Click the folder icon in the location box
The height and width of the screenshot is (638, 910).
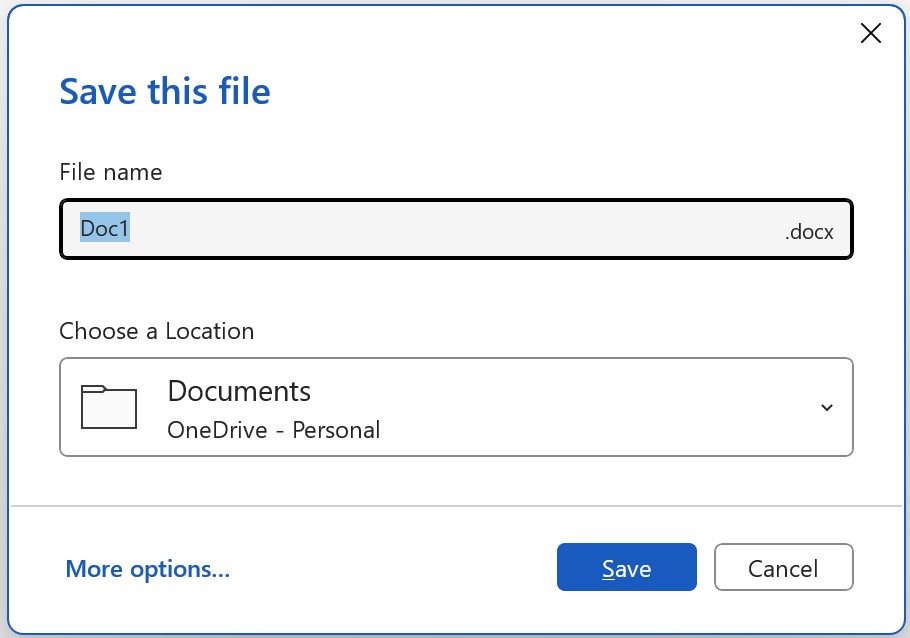(108, 406)
